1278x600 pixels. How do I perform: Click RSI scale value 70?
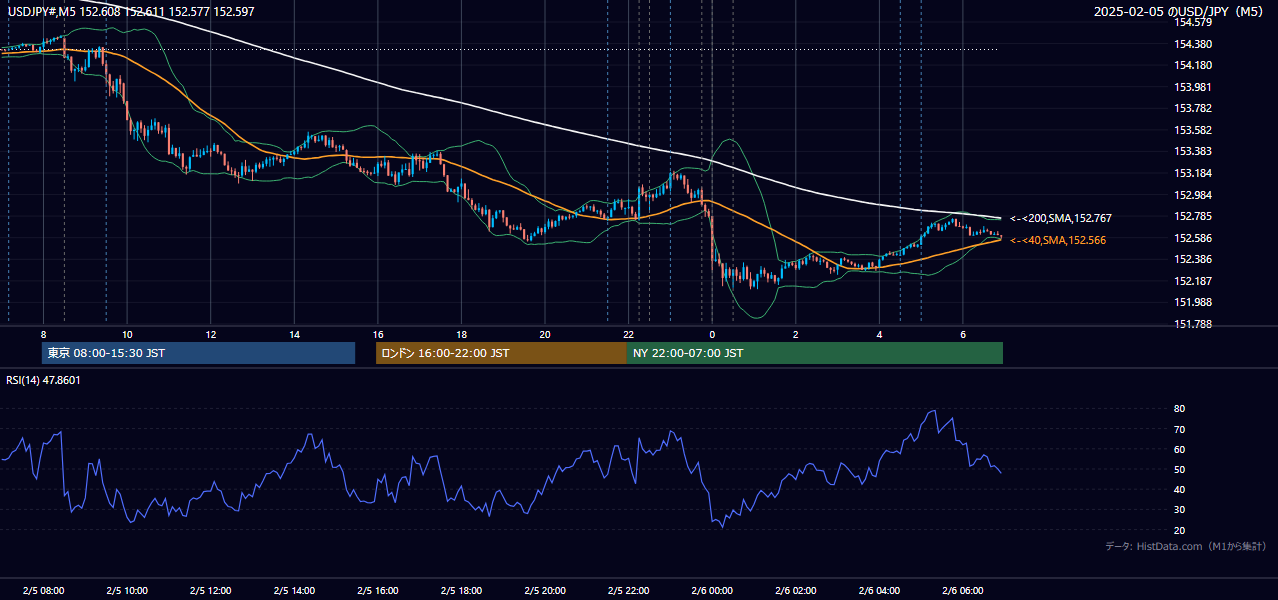coord(1180,429)
